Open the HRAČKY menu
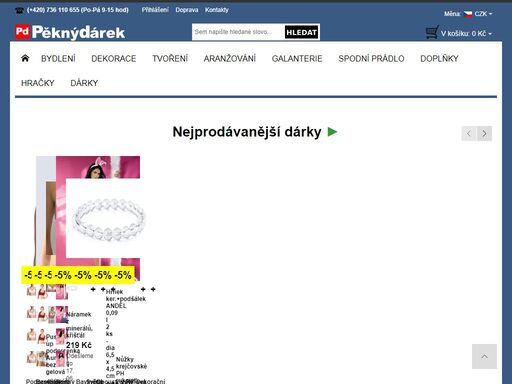The height and width of the screenshot is (384, 512). [38, 83]
